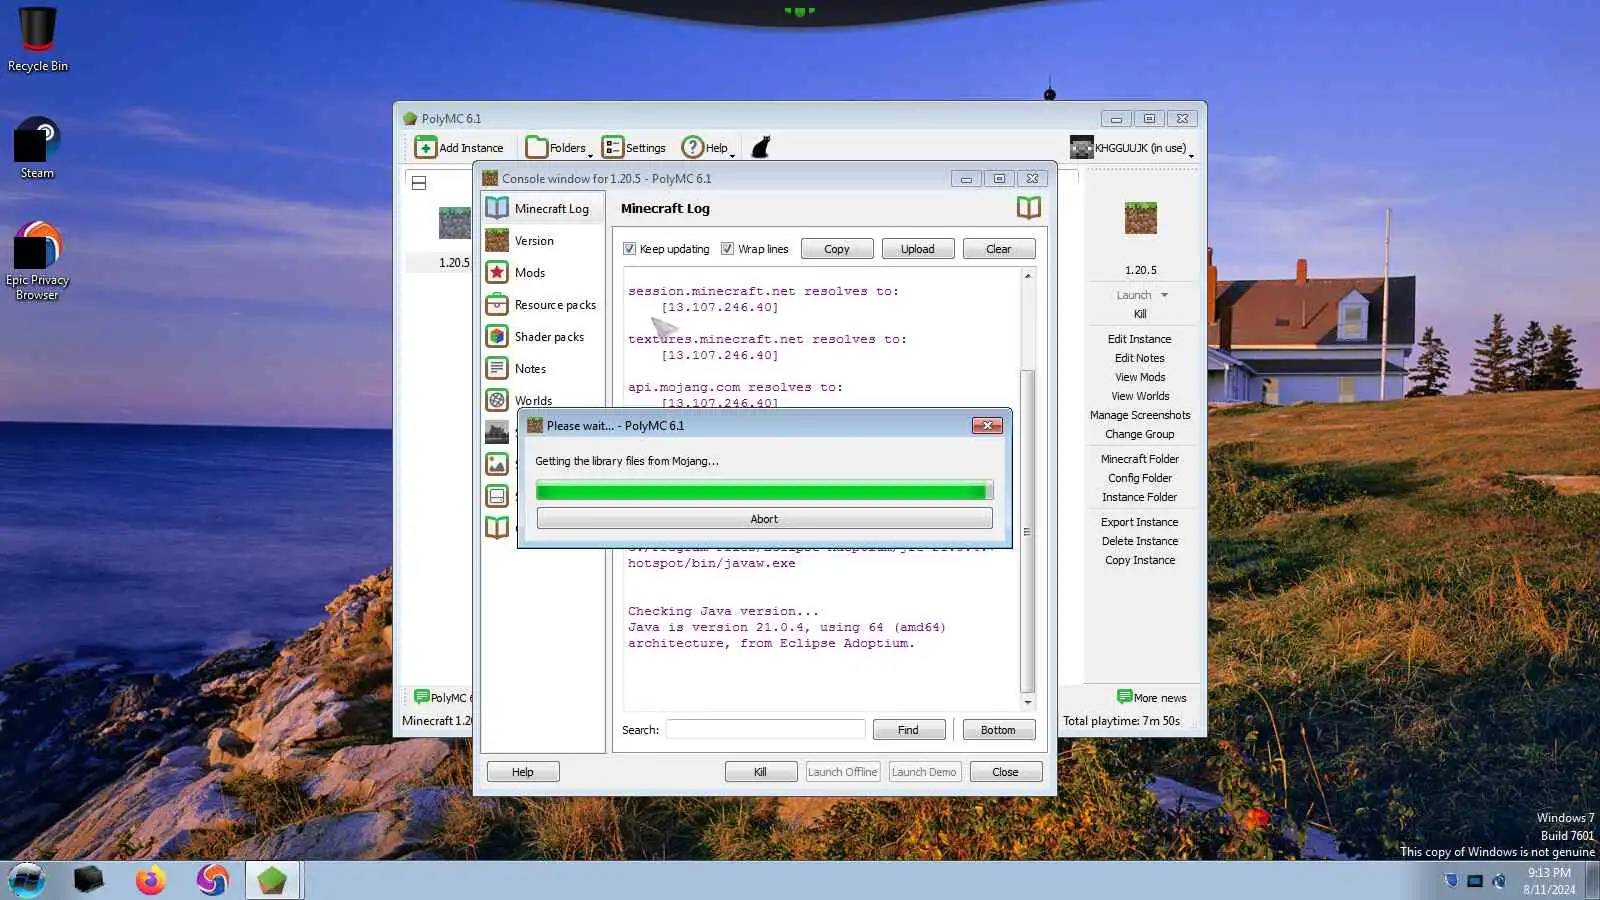Open the Recycle Bin desktop icon
Image resolution: width=1600 pixels, height=900 pixels.
[x=38, y=40]
